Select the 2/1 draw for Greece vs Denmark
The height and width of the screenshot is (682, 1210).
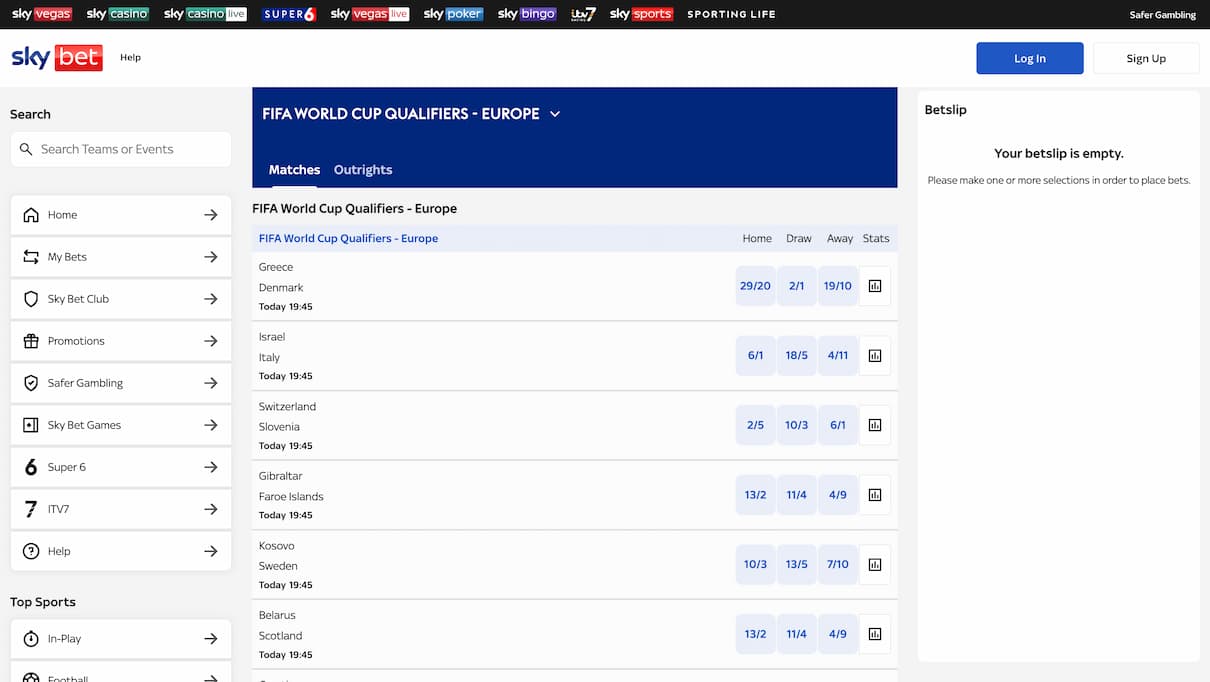click(x=797, y=286)
